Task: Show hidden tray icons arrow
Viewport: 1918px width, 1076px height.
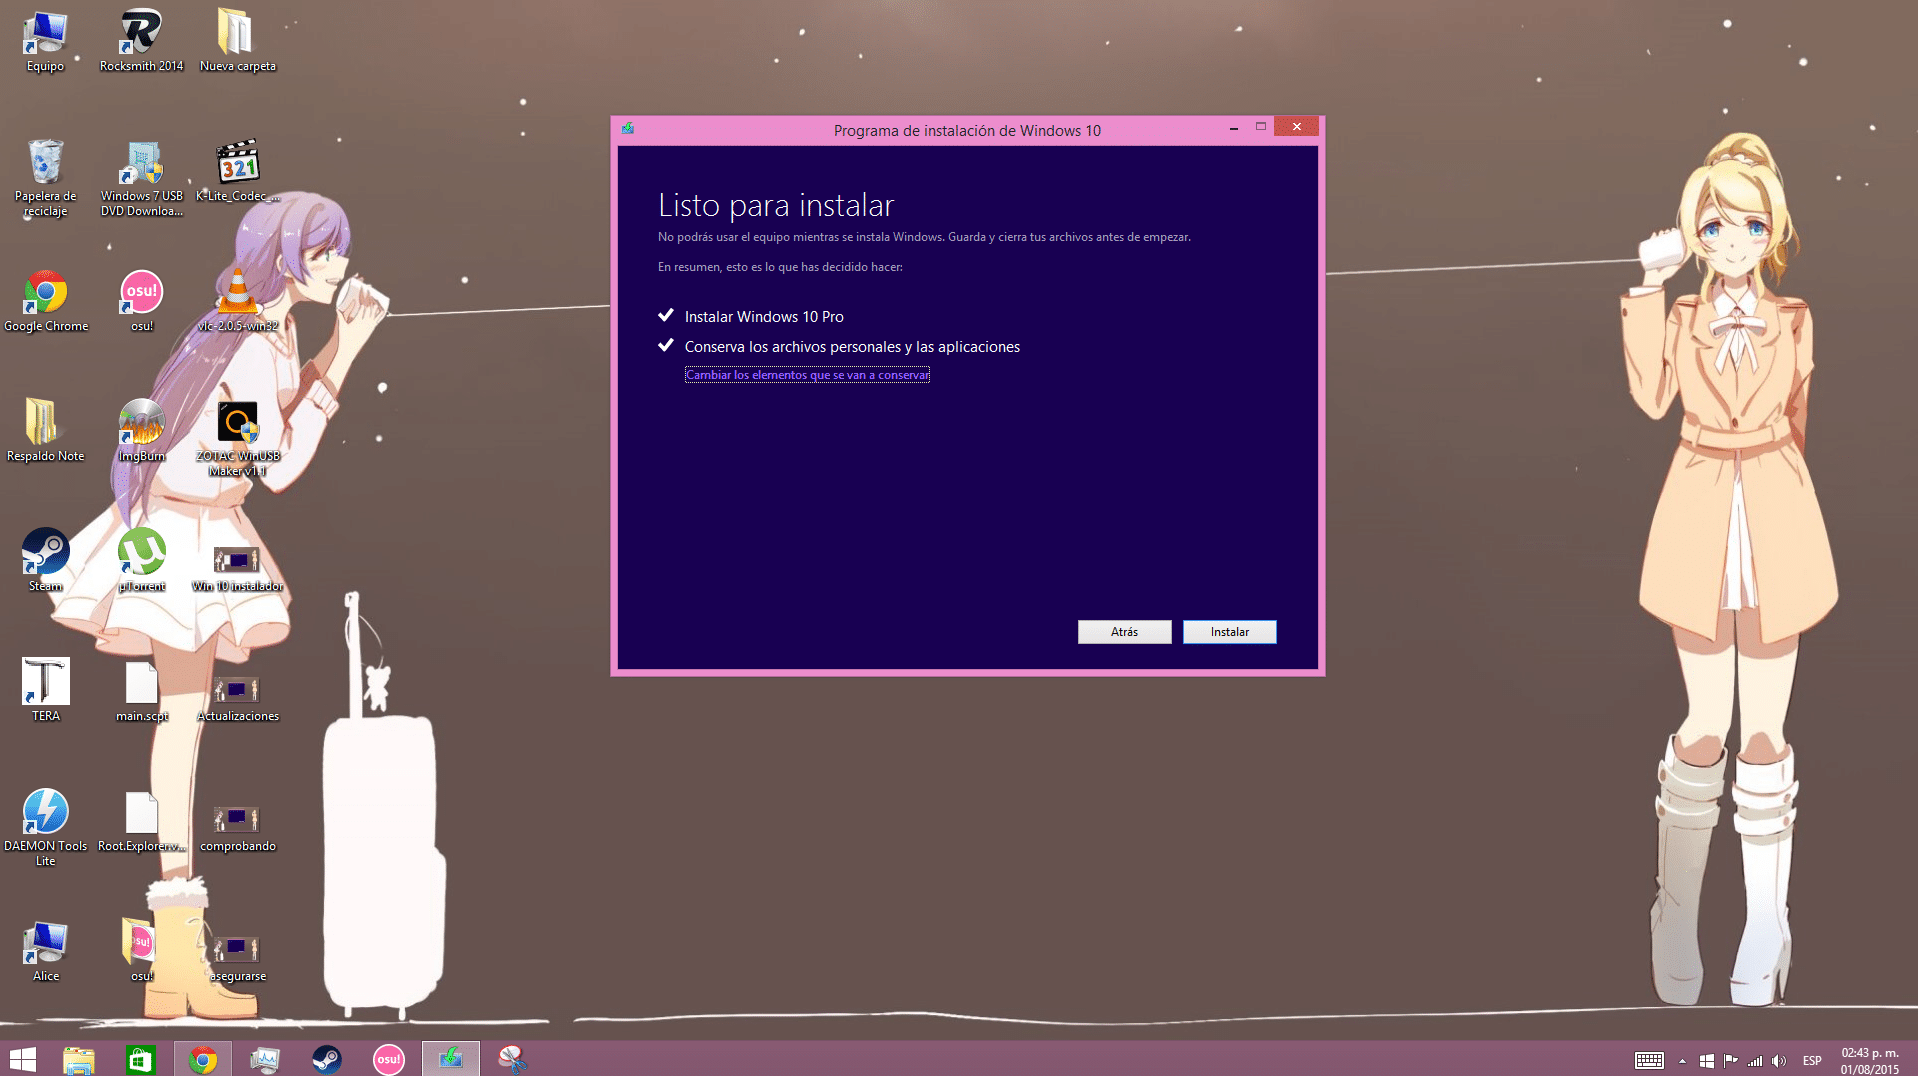Action: click(1682, 1061)
